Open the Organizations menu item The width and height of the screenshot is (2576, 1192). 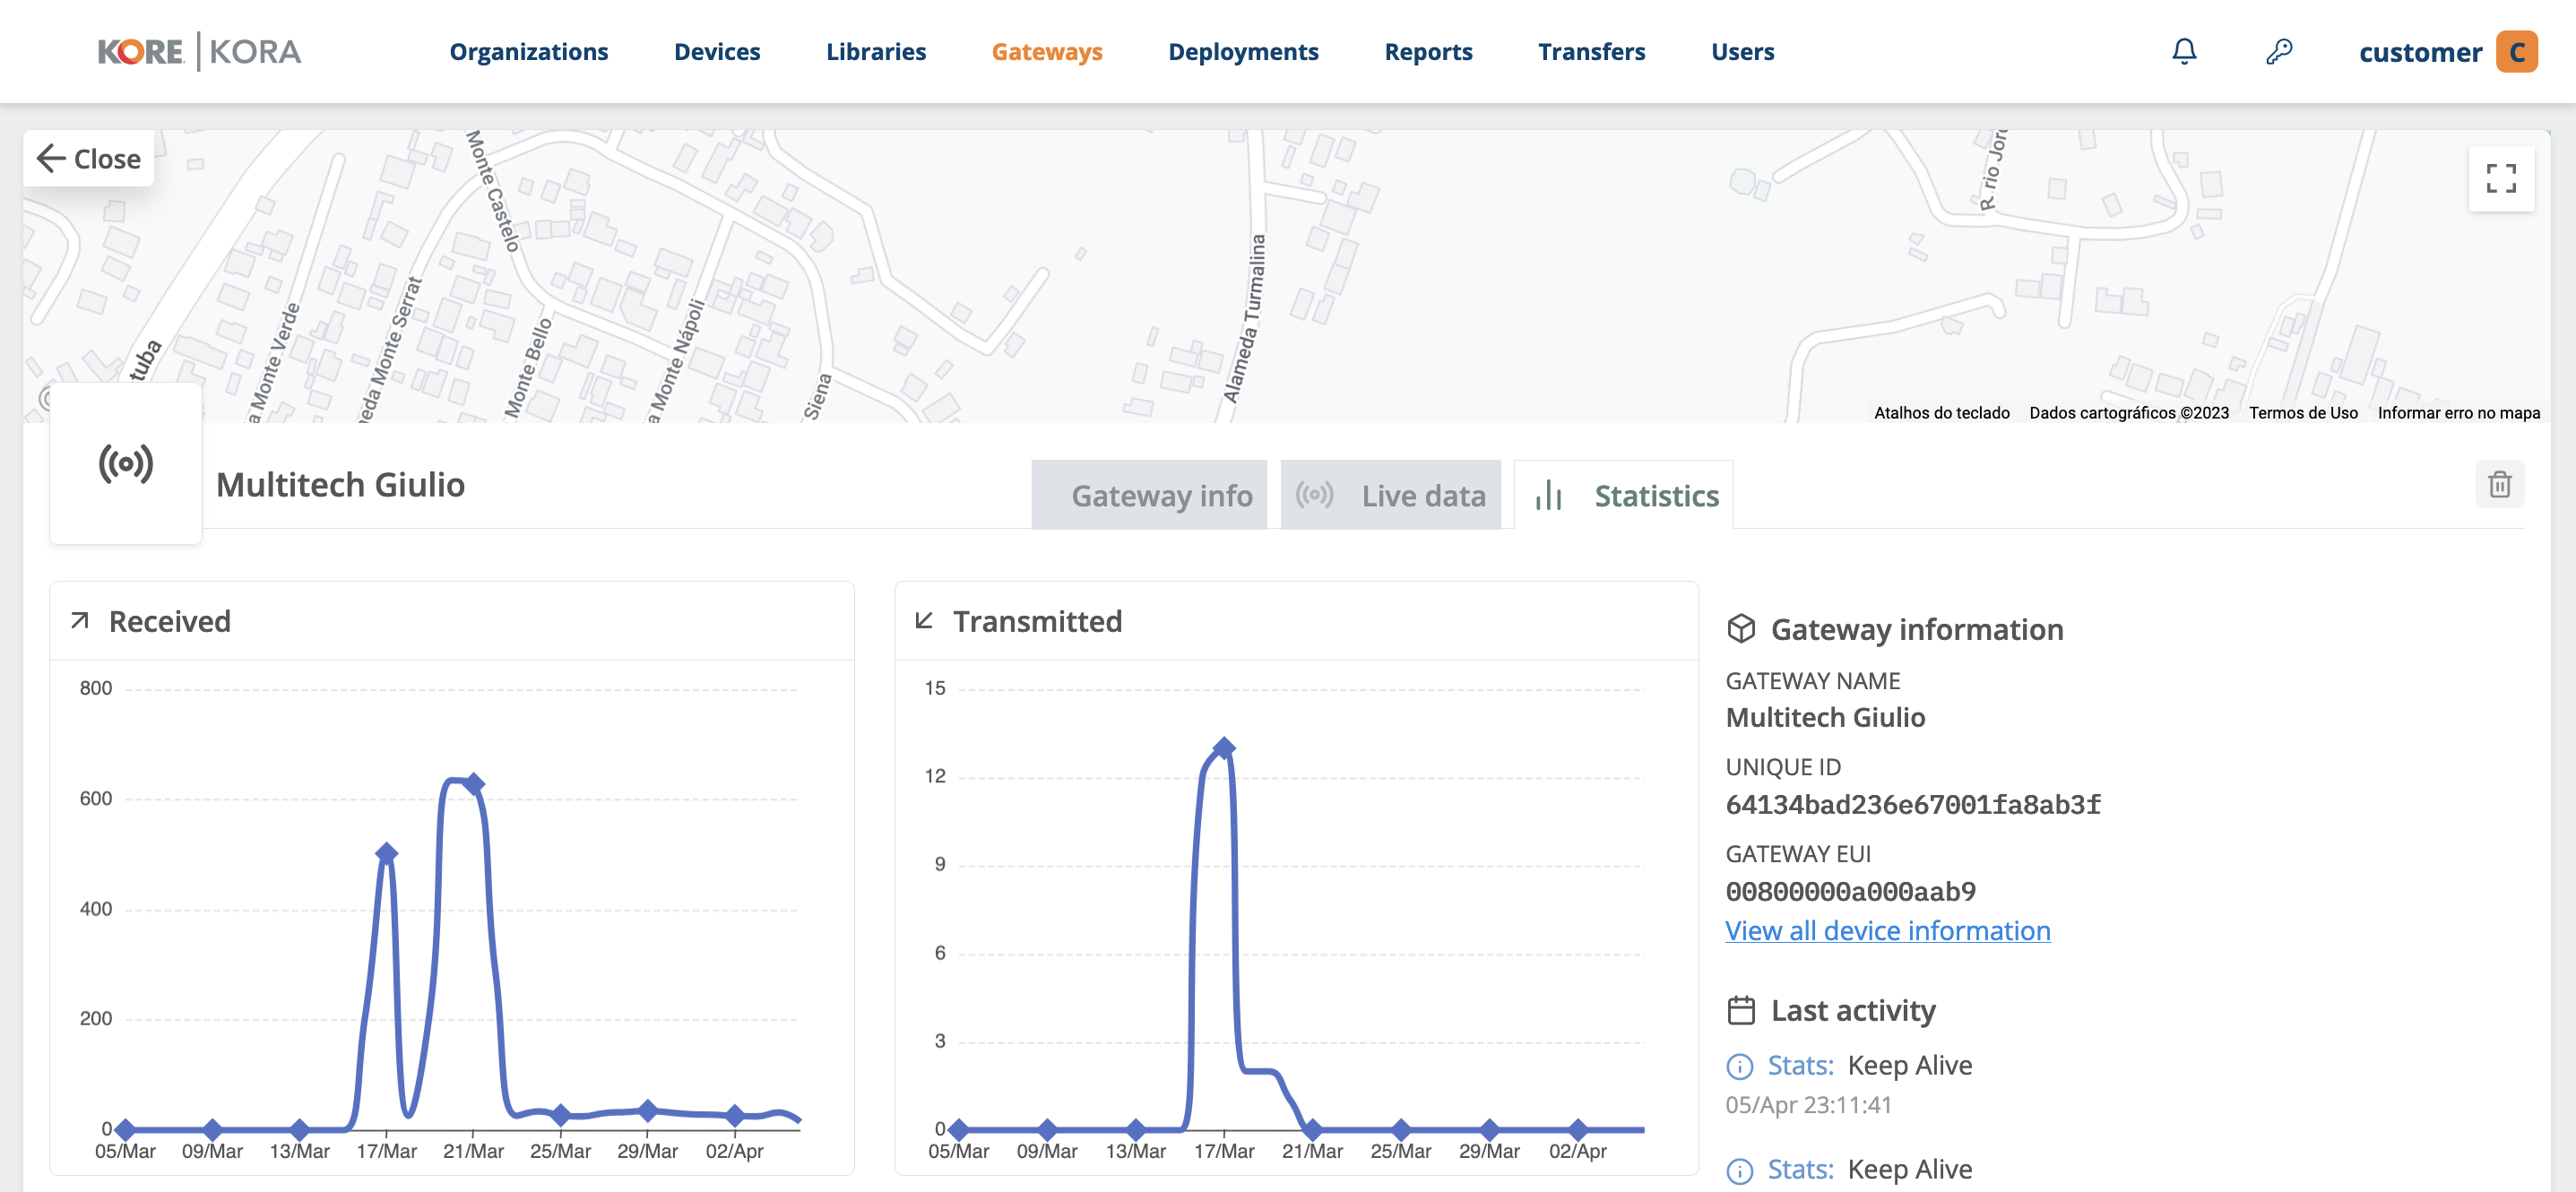(x=528, y=52)
